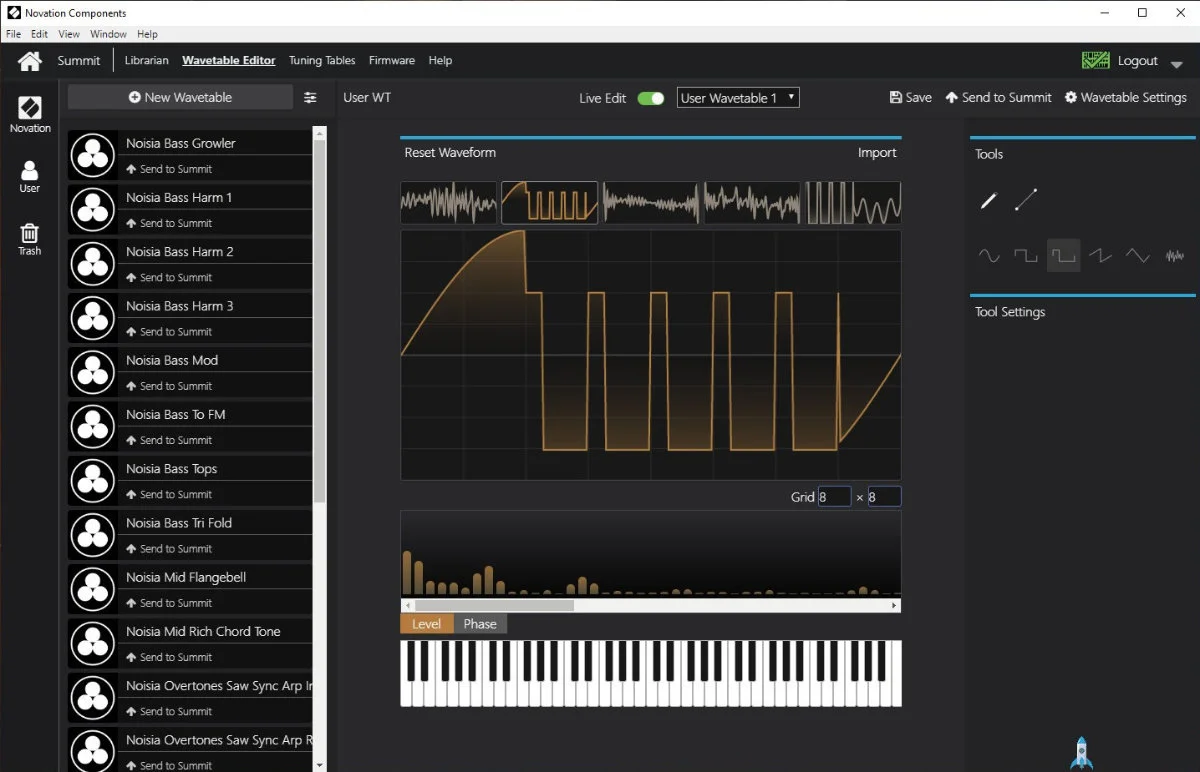Image resolution: width=1200 pixels, height=772 pixels.
Task: Choose the sawtooth wave shape tool
Action: [1100, 256]
